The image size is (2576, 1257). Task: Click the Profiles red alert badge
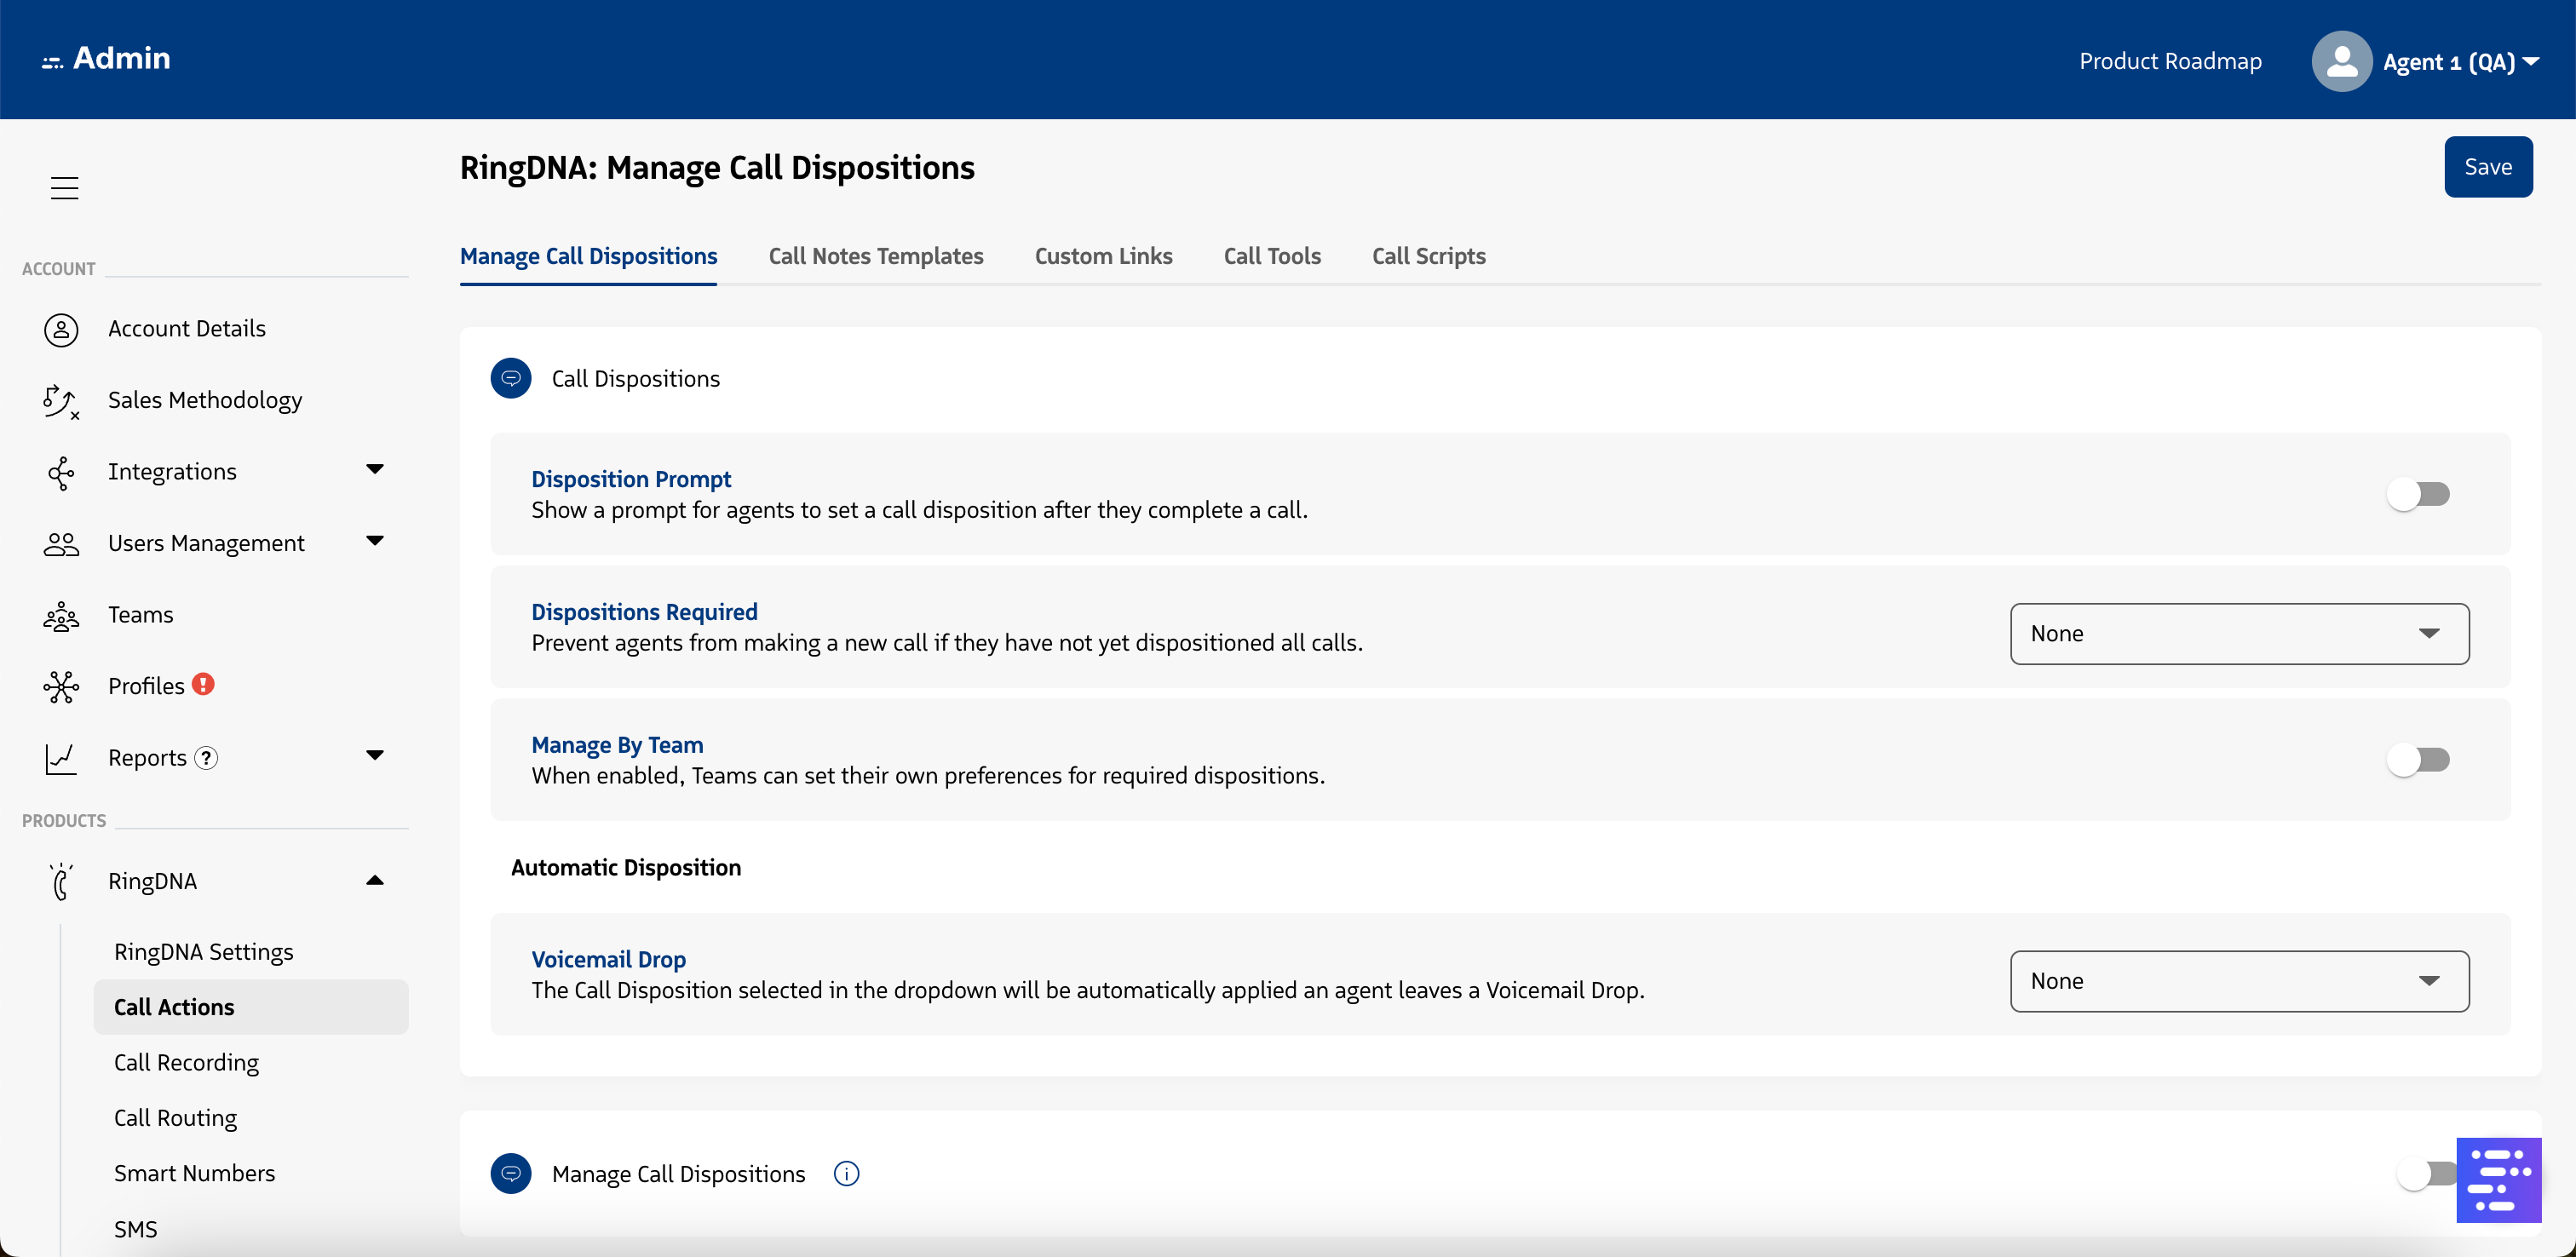(x=204, y=684)
